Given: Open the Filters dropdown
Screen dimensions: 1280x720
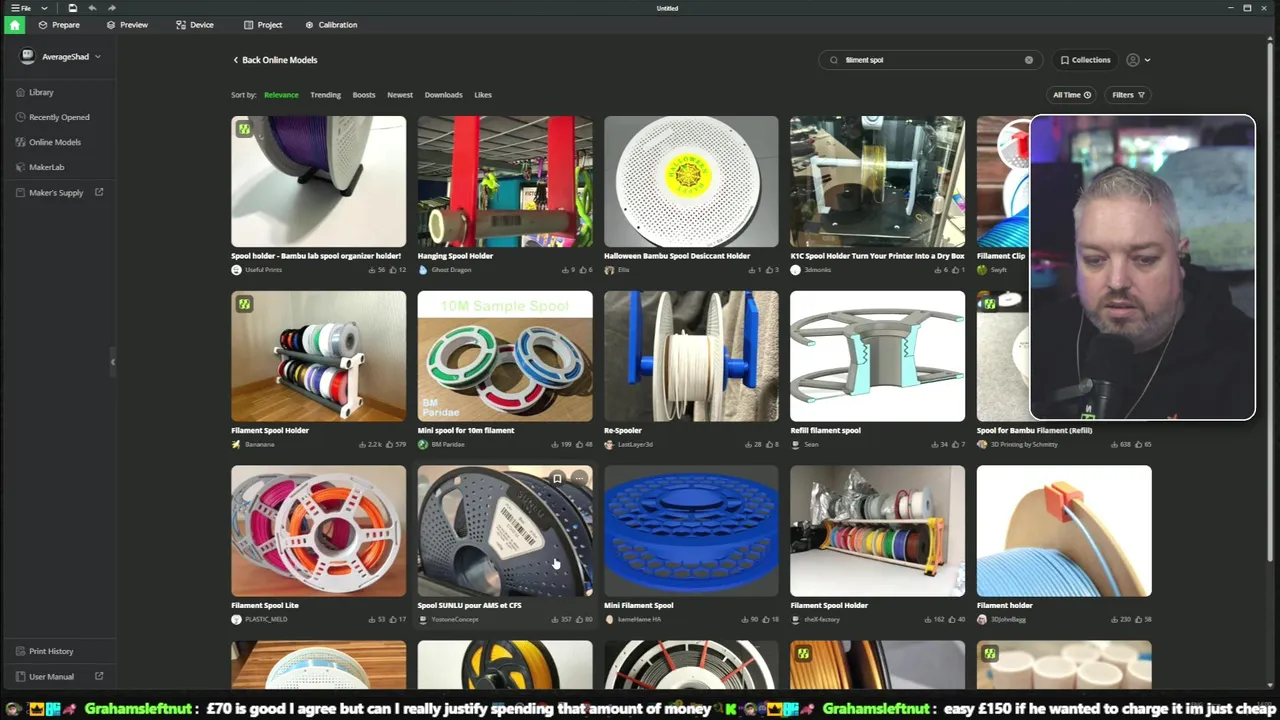Looking at the screenshot, I should point(1128,95).
